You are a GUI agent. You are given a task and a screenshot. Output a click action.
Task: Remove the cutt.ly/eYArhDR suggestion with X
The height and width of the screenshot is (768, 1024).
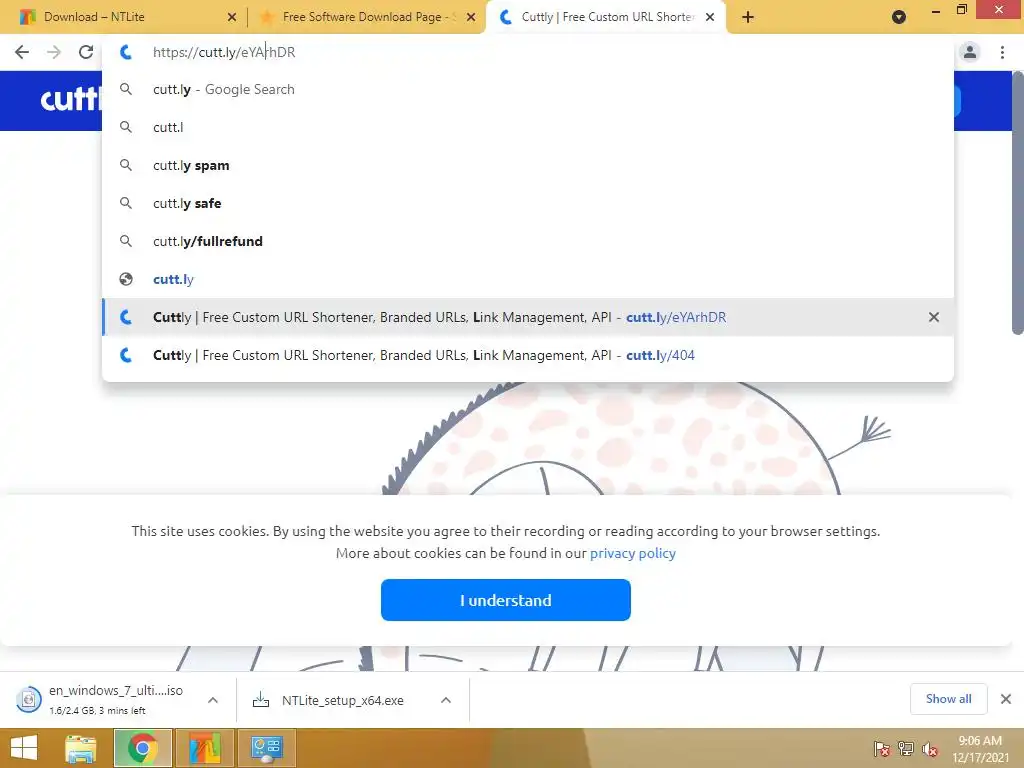coord(934,317)
